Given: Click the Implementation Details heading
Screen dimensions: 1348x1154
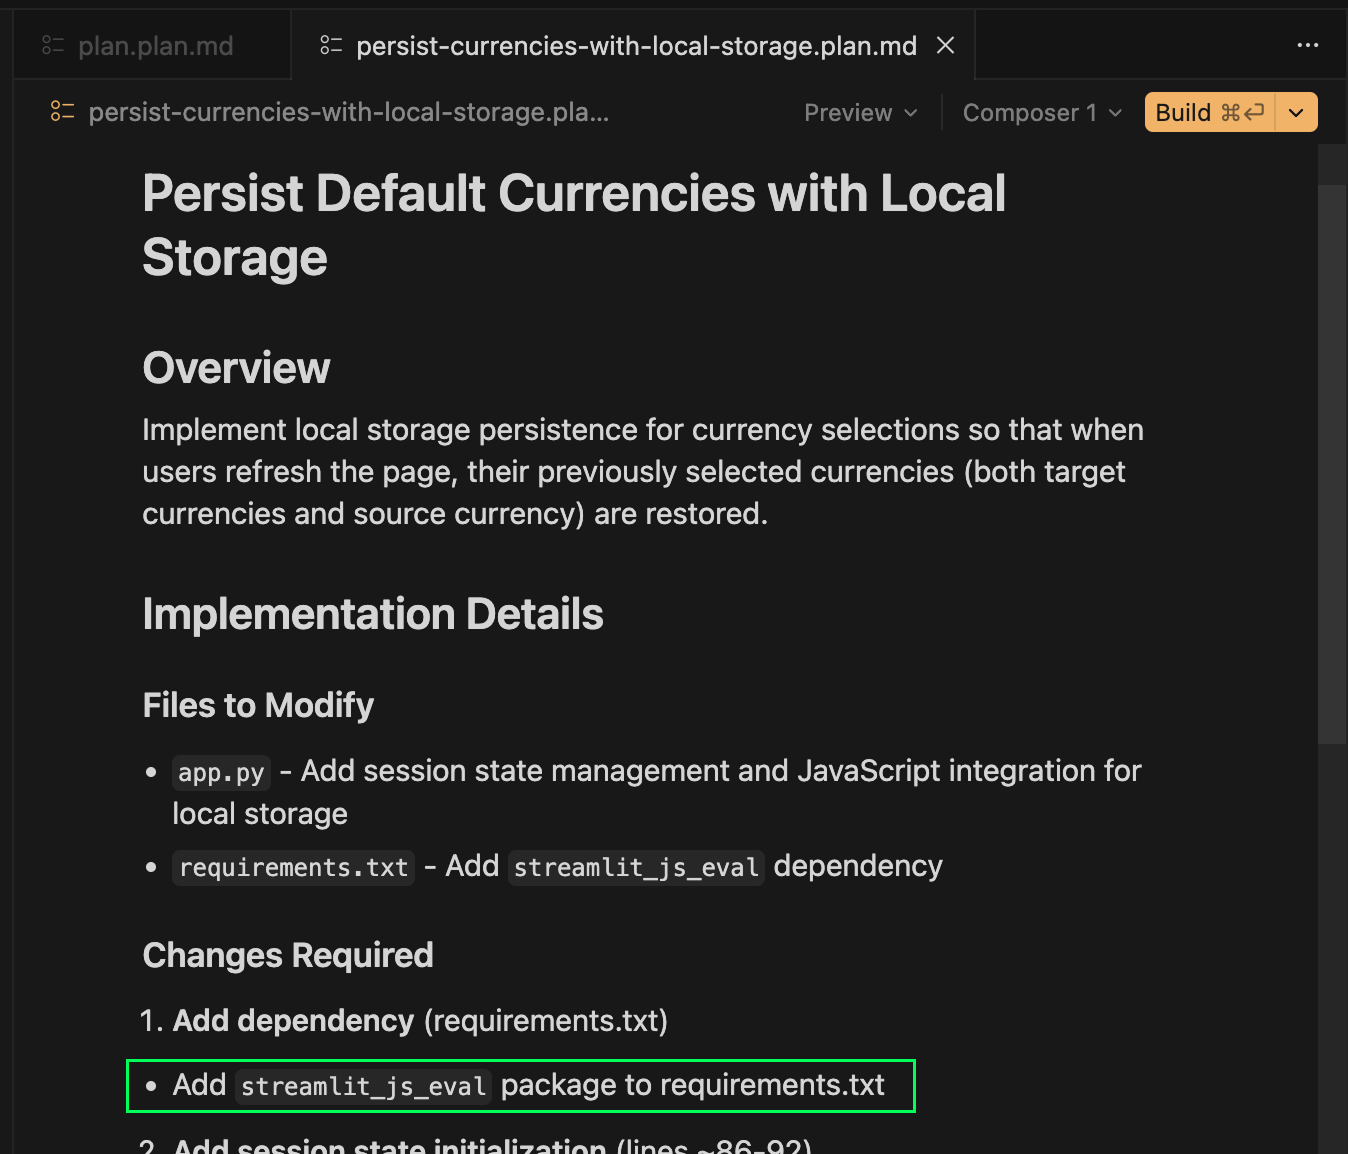Looking at the screenshot, I should [372, 614].
